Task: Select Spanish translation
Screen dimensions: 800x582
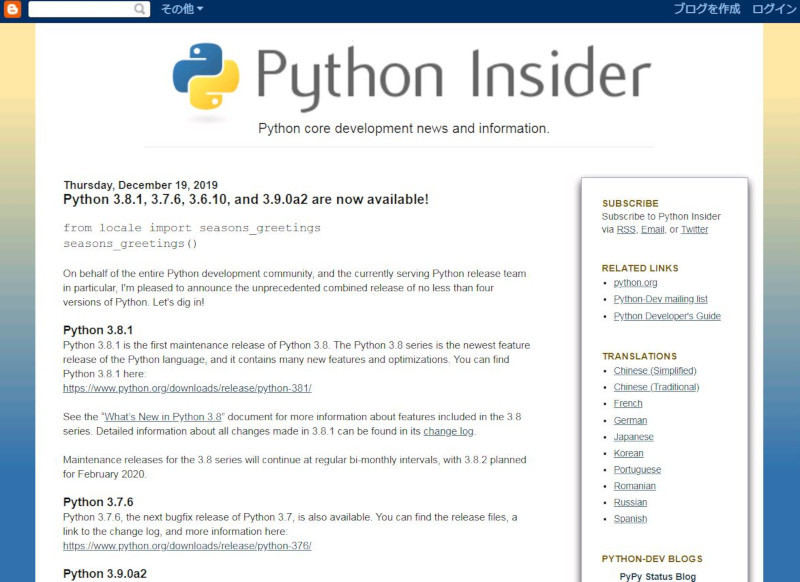Action: (x=630, y=519)
